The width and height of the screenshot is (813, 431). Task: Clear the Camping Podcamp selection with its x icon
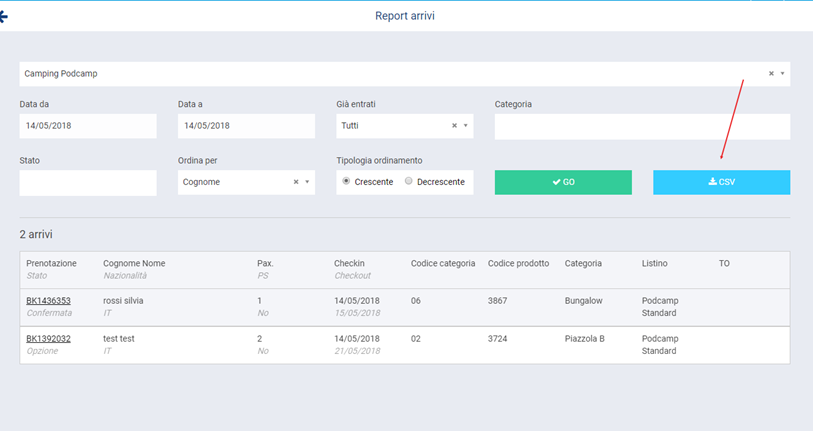(x=771, y=74)
